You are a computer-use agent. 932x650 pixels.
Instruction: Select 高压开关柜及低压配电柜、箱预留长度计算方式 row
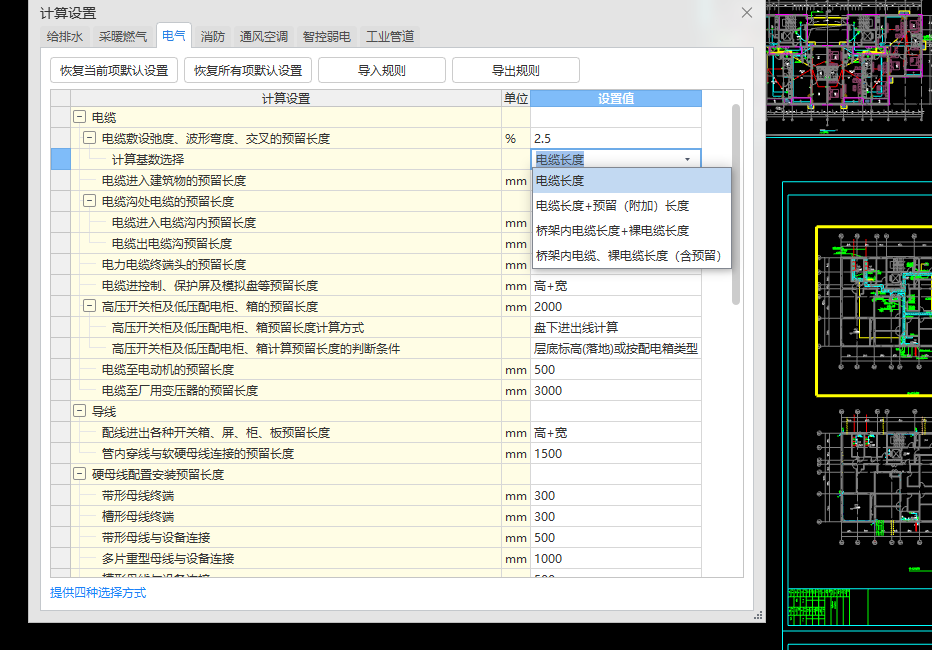pyautogui.click(x=286, y=327)
